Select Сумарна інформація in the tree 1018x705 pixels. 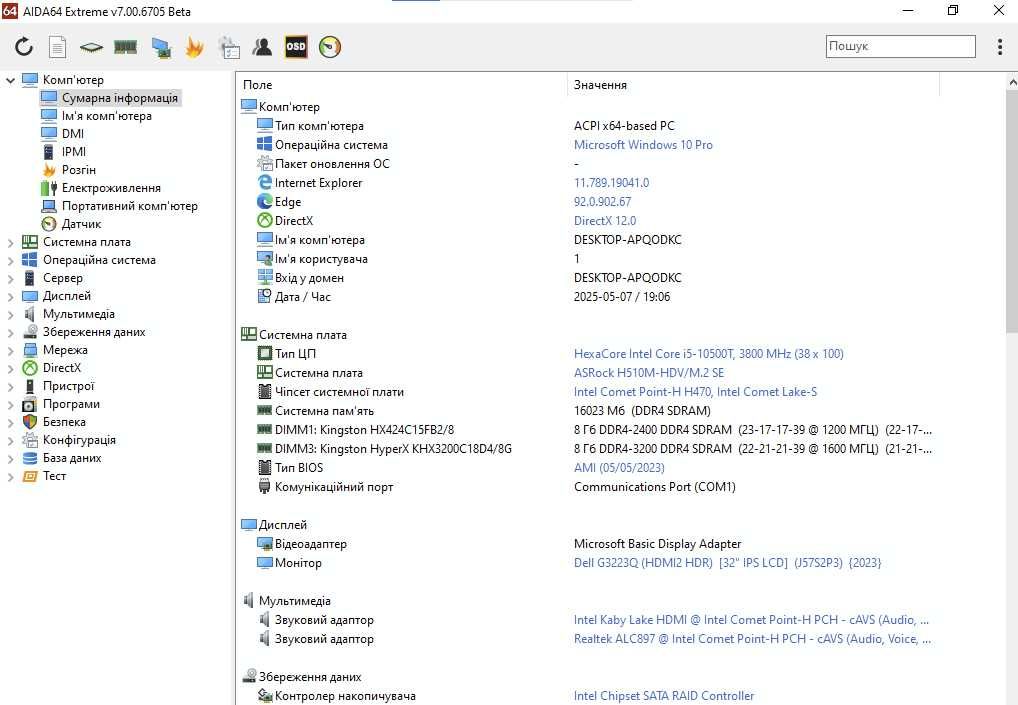(x=119, y=98)
